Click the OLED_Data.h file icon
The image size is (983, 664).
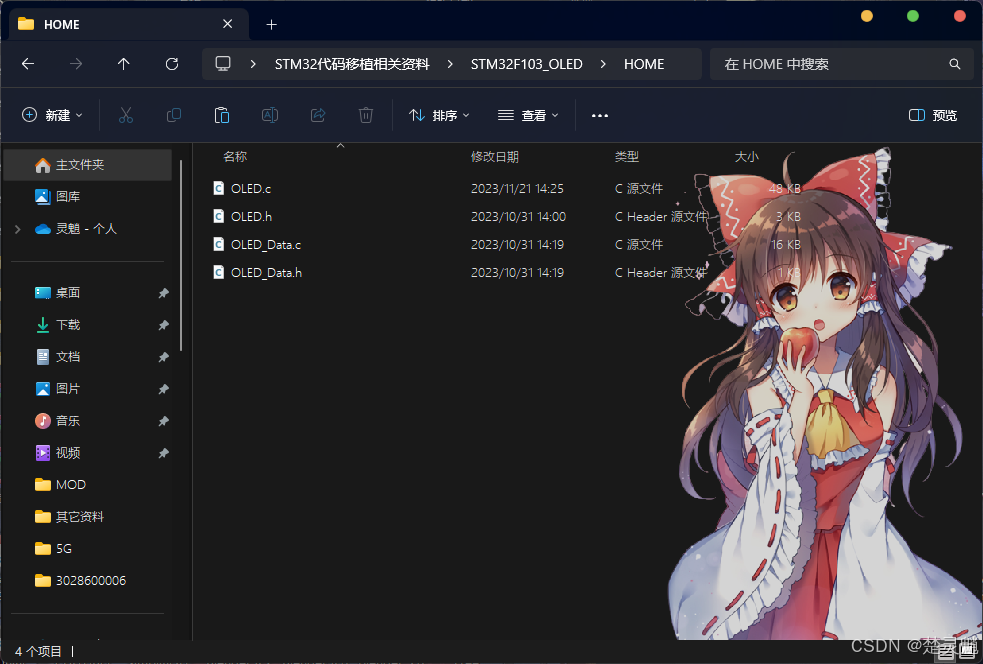tap(219, 273)
